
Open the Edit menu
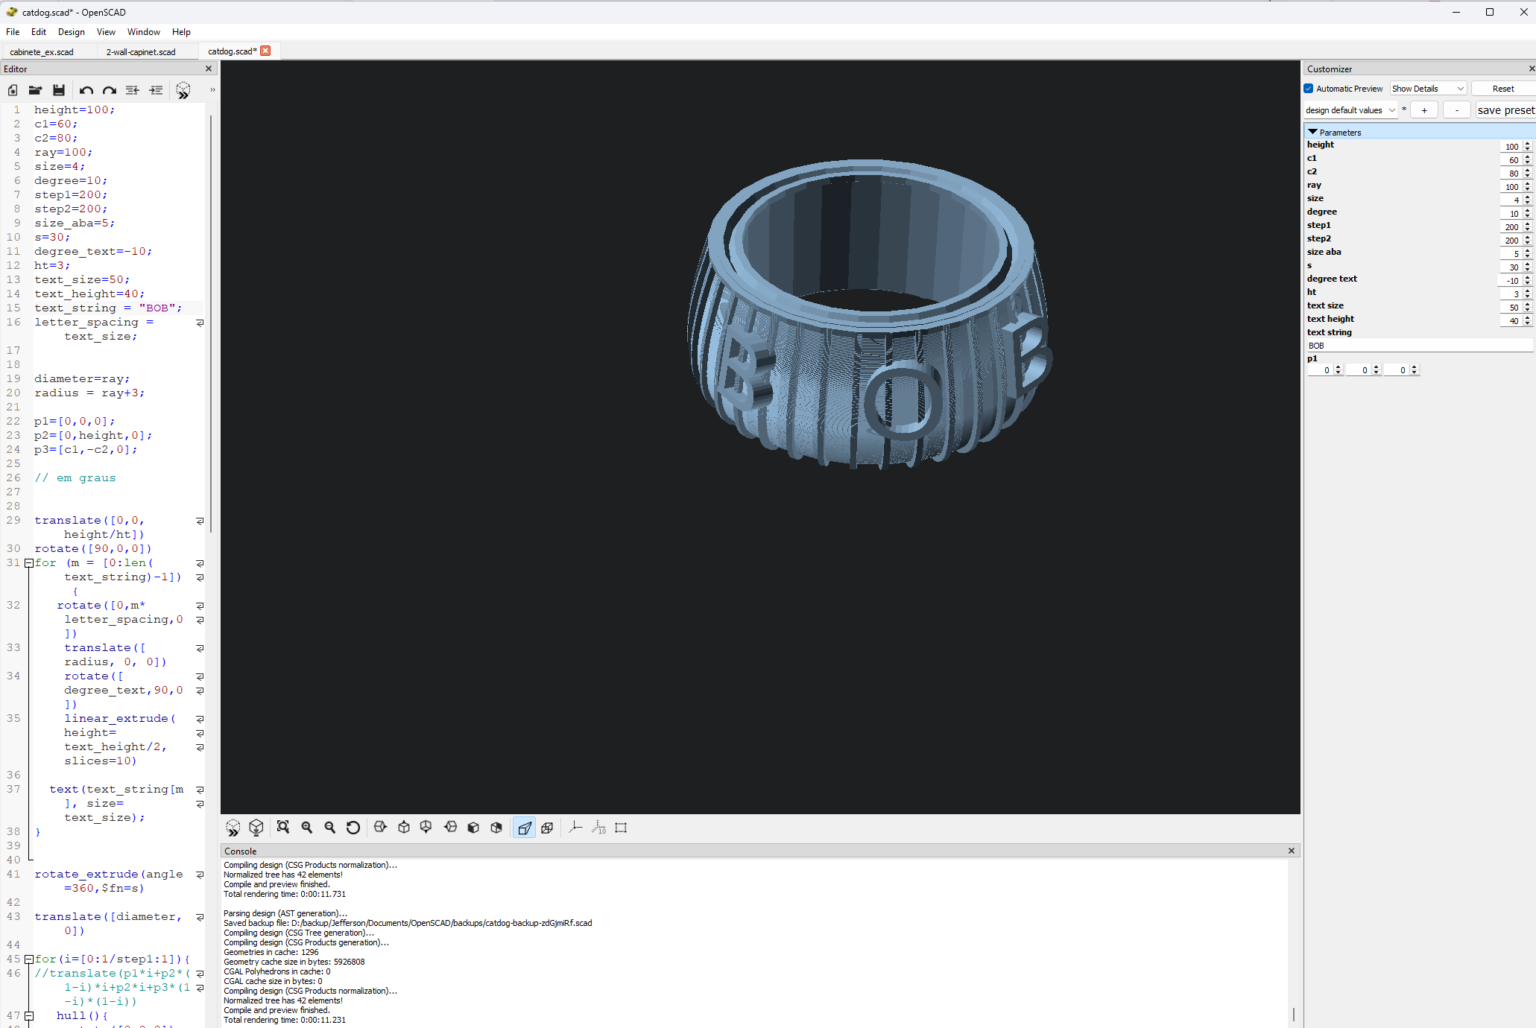point(39,32)
